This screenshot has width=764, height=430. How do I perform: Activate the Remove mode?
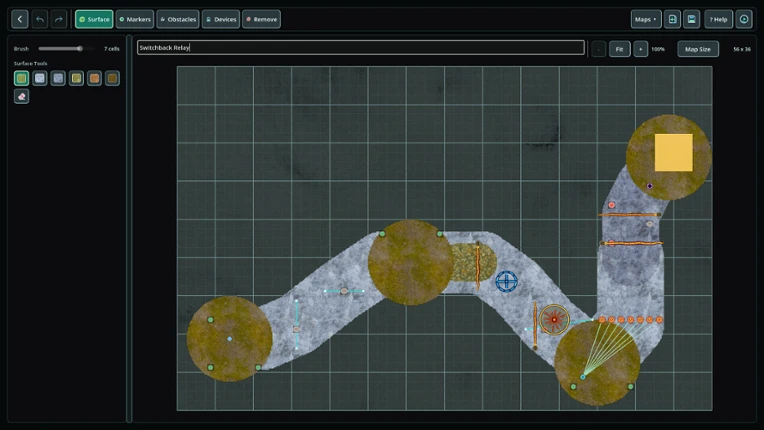point(261,19)
